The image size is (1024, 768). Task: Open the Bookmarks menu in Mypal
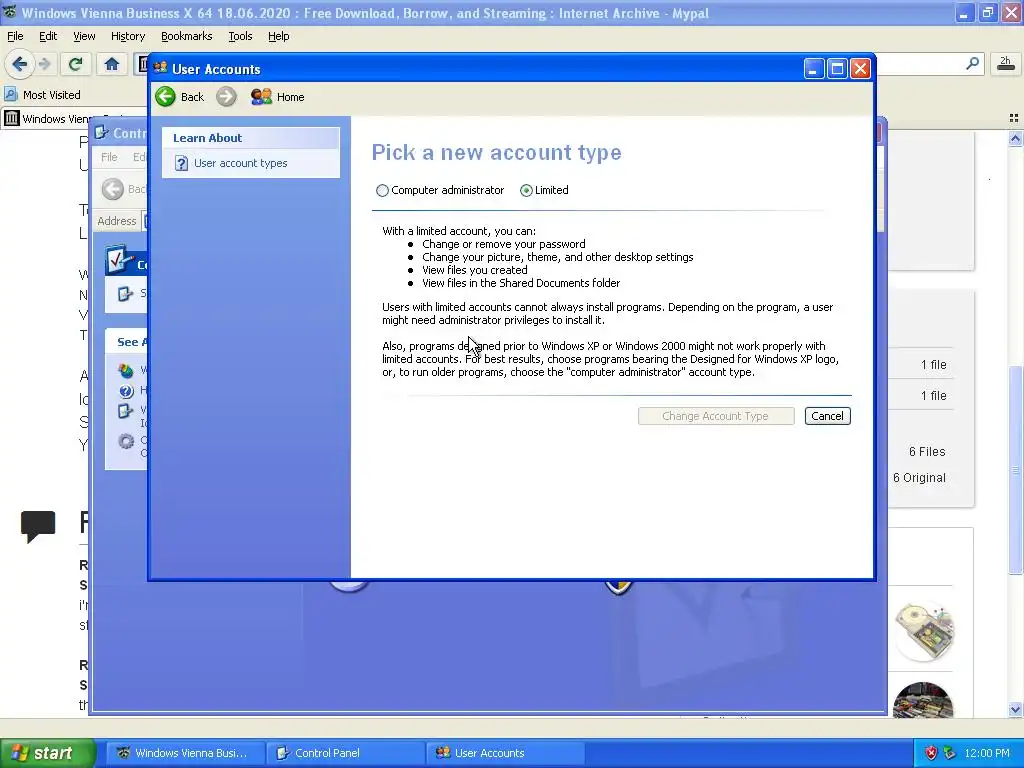click(186, 36)
